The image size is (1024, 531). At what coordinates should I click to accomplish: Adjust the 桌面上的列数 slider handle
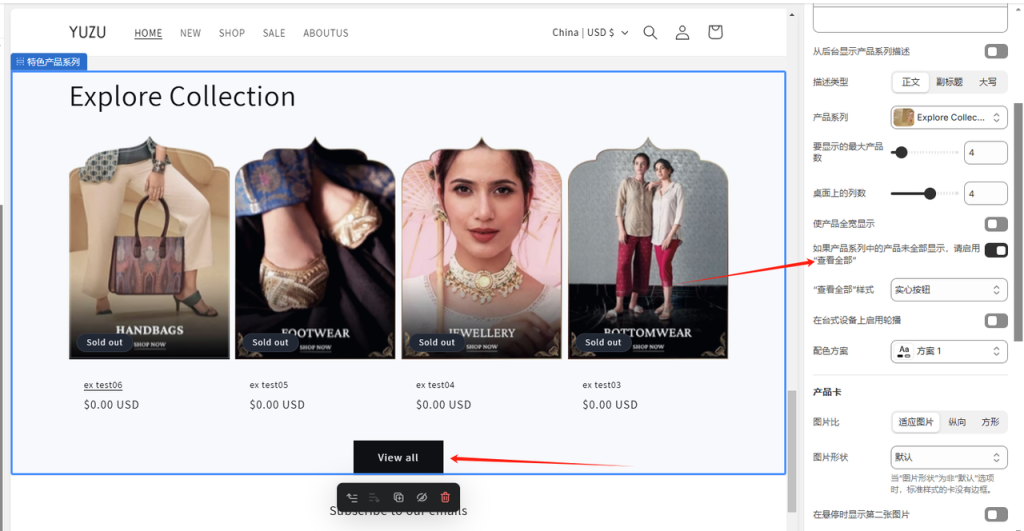tap(930, 194)
